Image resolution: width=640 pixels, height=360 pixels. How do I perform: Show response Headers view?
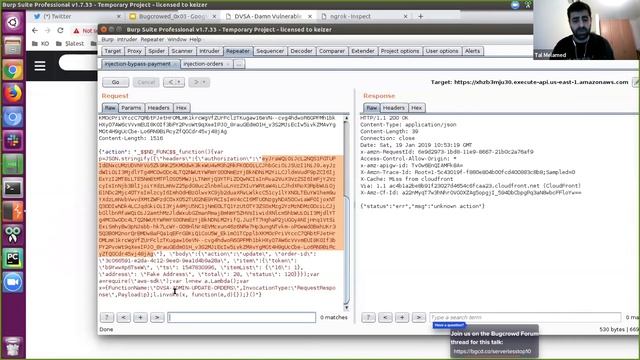pyautogui.click(x=393, y=108)
